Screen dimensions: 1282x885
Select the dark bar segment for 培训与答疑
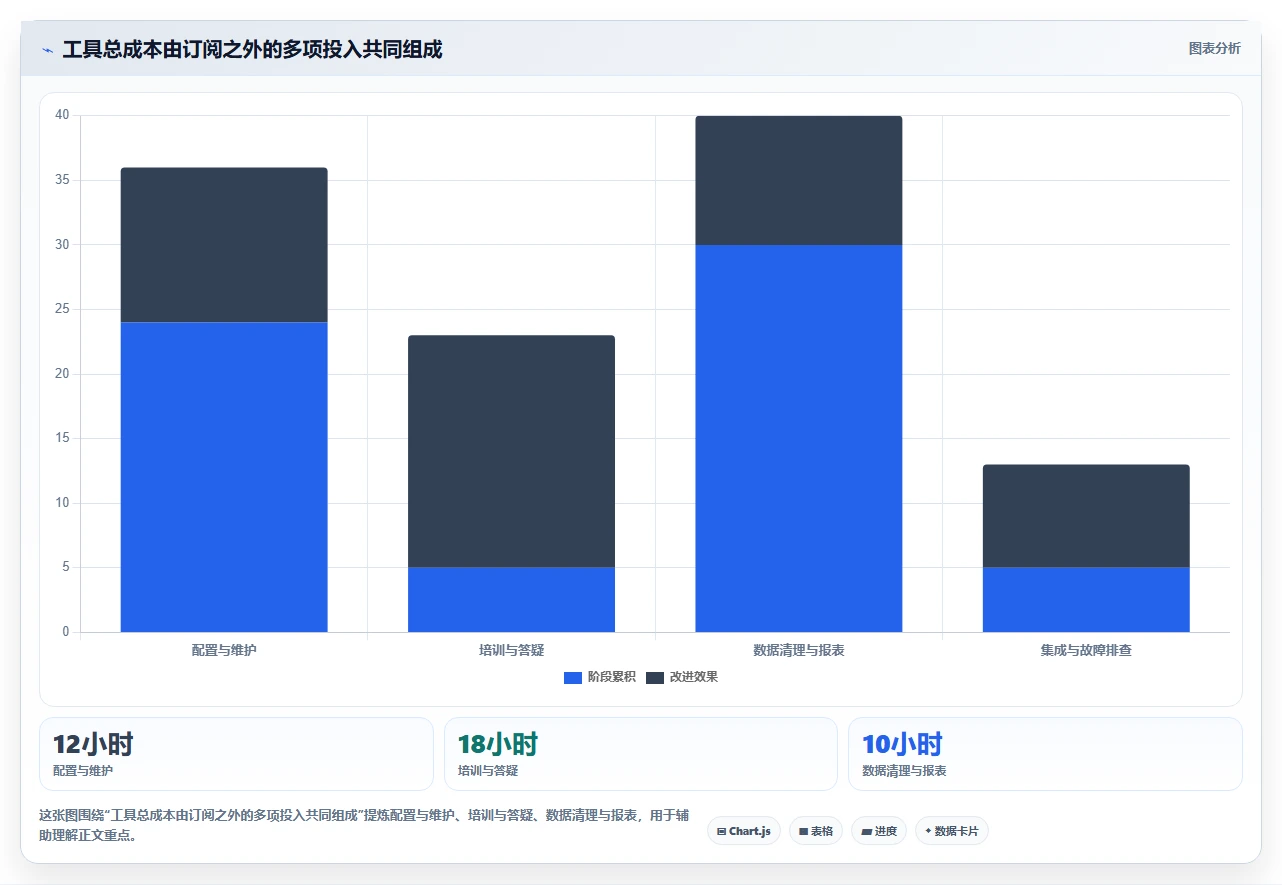(x=511, y=451)
